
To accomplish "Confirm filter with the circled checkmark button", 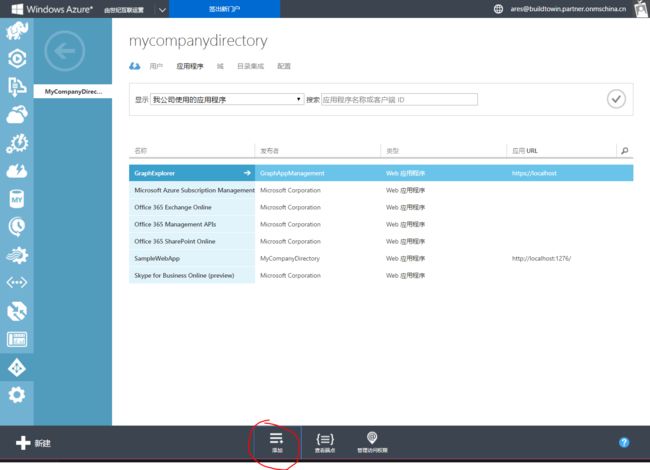I will (x=616, y=99).
